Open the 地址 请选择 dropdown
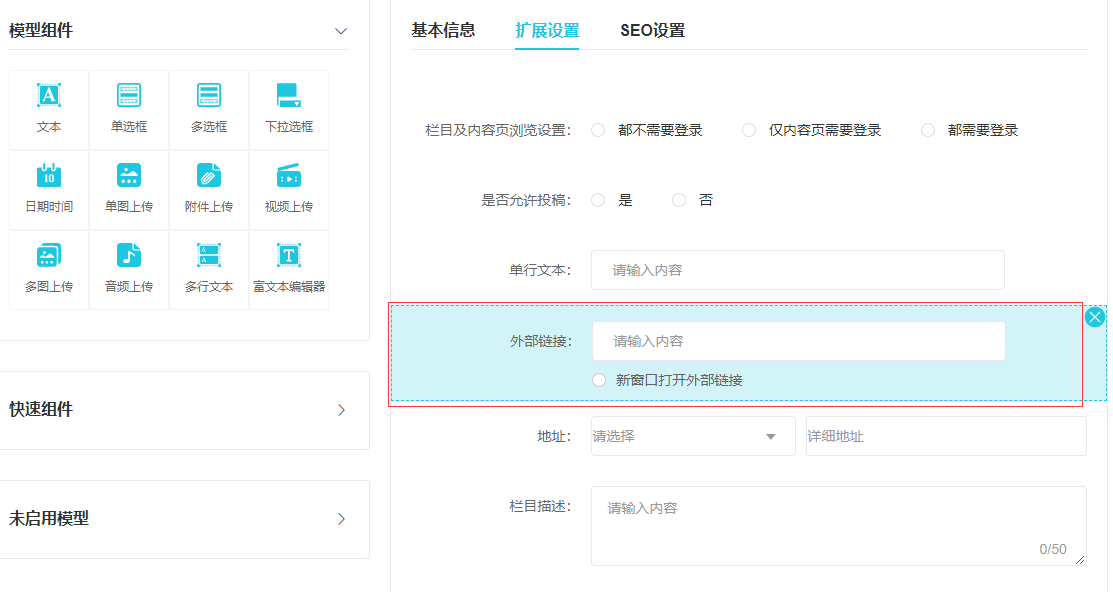 click(x=692, y=436)
